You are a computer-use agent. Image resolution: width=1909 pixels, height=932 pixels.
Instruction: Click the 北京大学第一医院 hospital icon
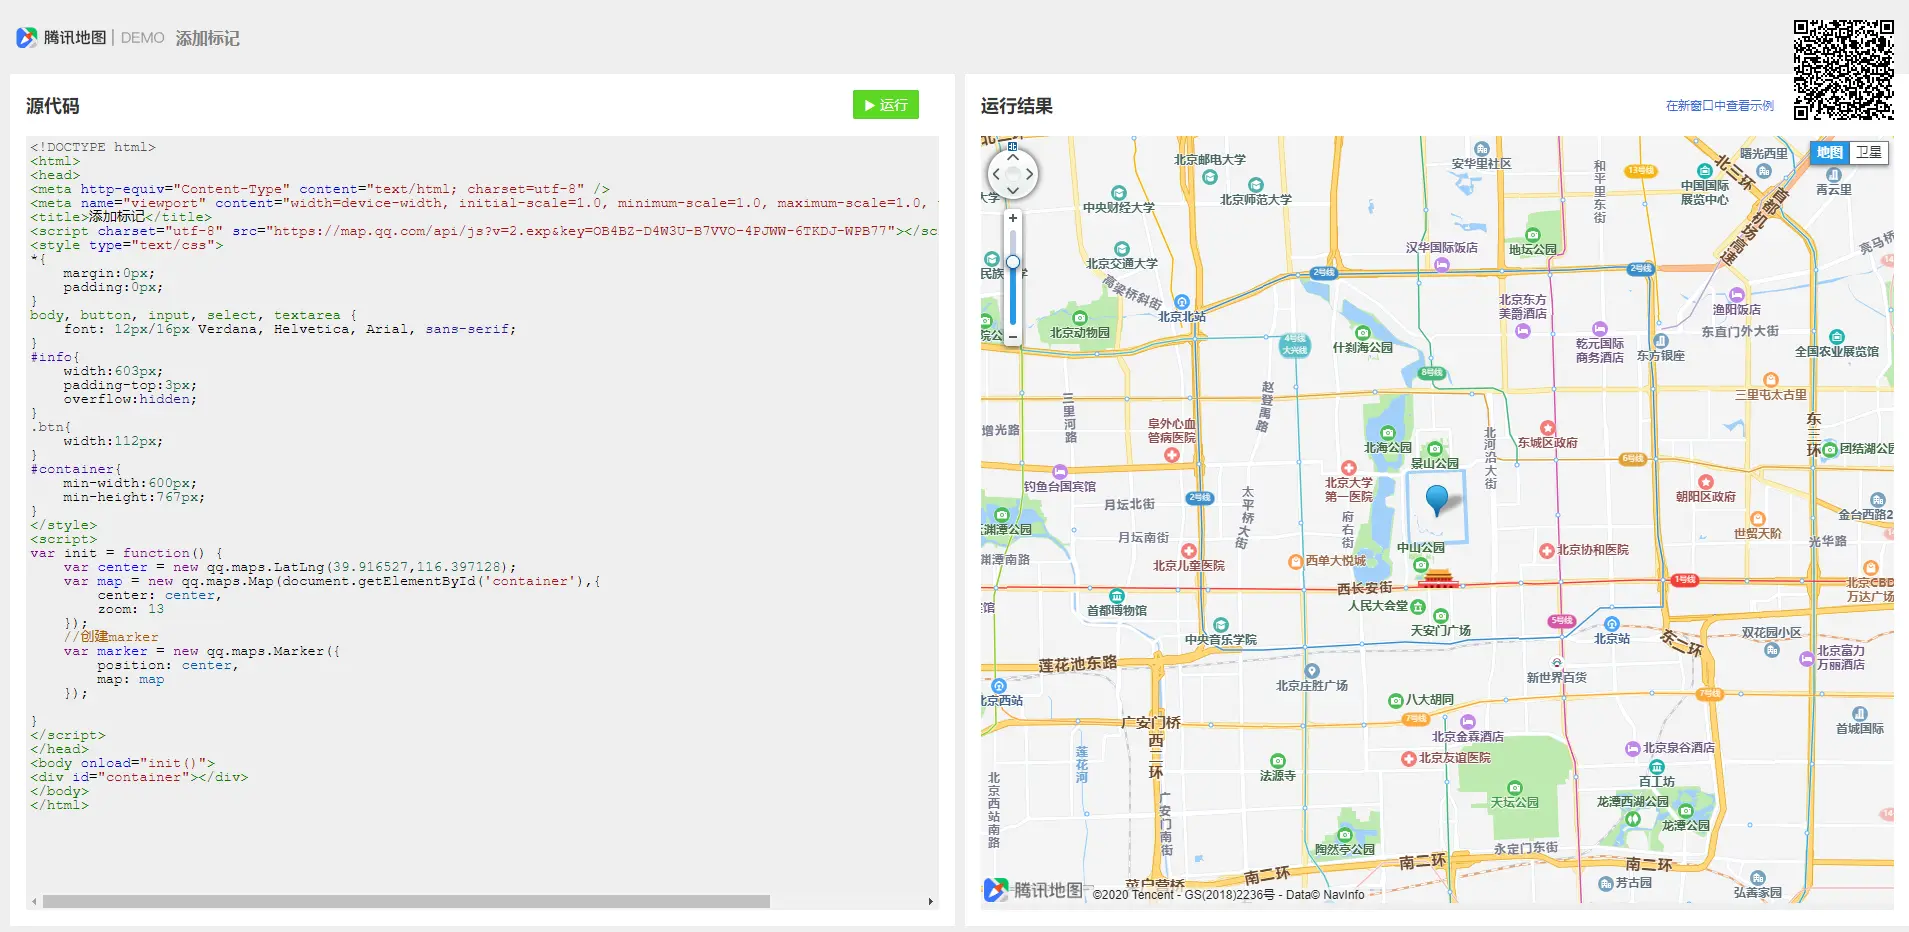click(x=1349, y=468)
